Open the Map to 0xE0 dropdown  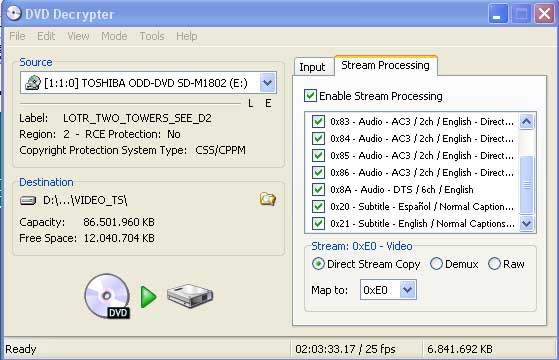[407, 290]
